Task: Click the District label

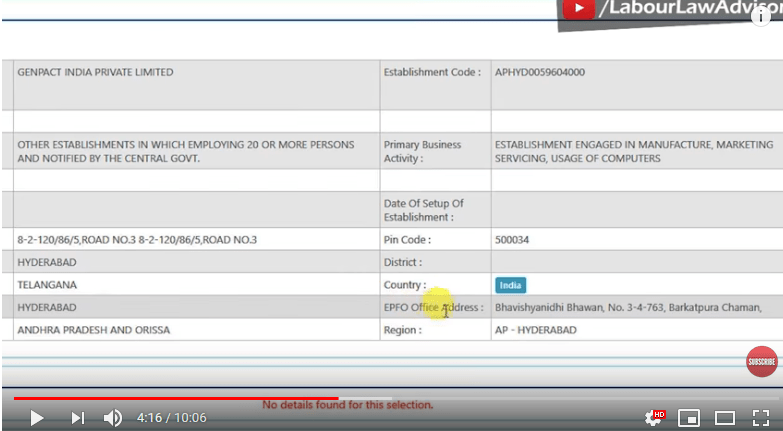Action: [402, 262]
